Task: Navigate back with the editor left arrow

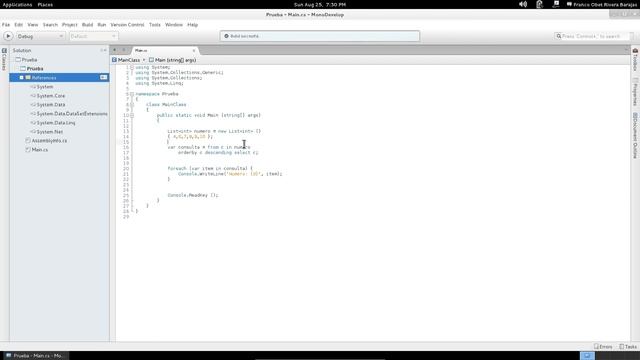Action: point(115,50)
